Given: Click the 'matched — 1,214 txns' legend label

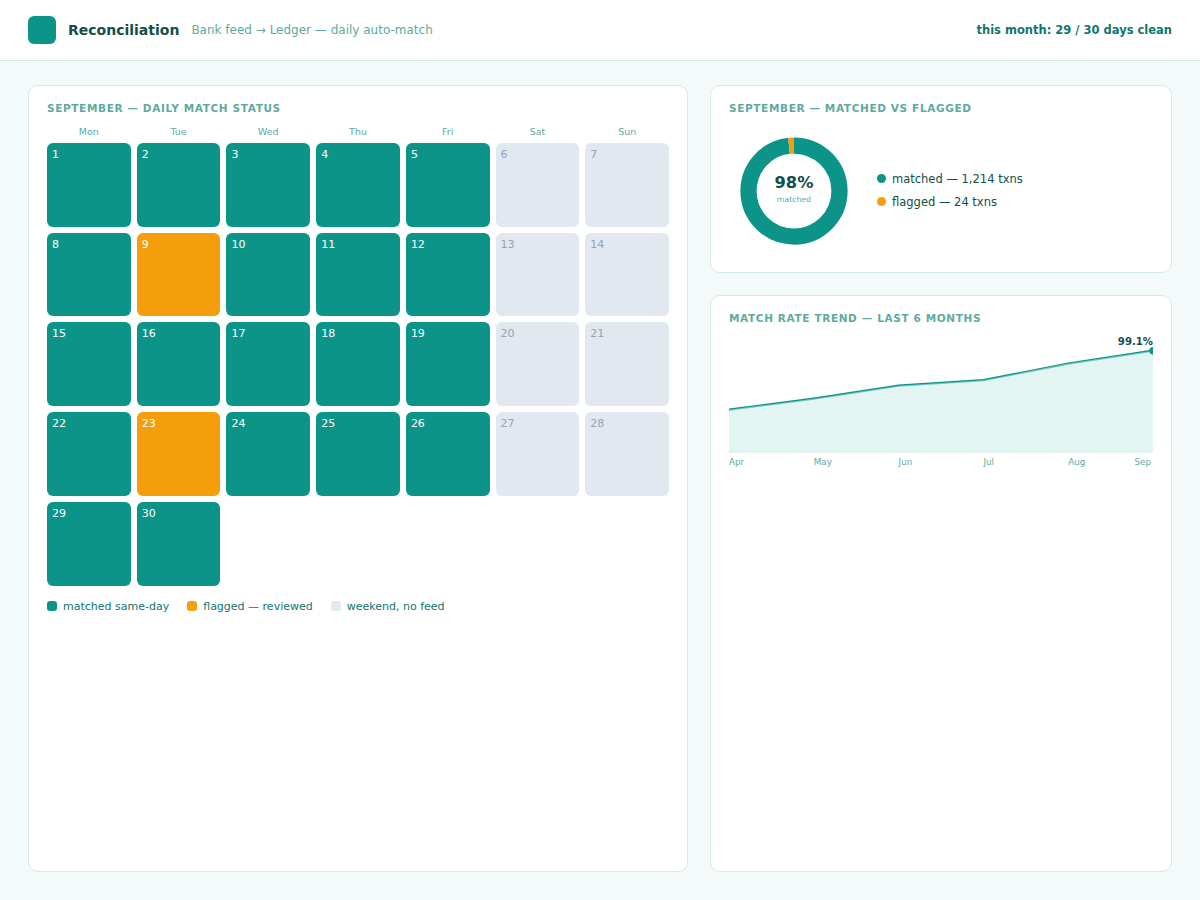Looking at the screenshot, I should tap(957, 179).
